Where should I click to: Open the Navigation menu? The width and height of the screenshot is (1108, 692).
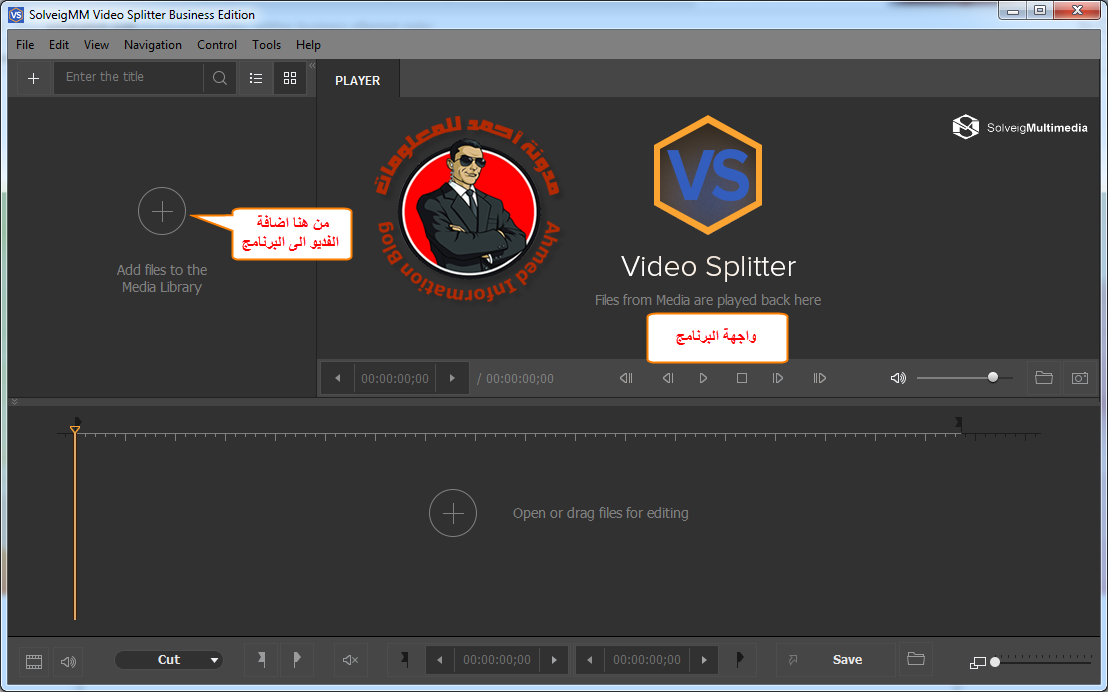pos(153,45)
